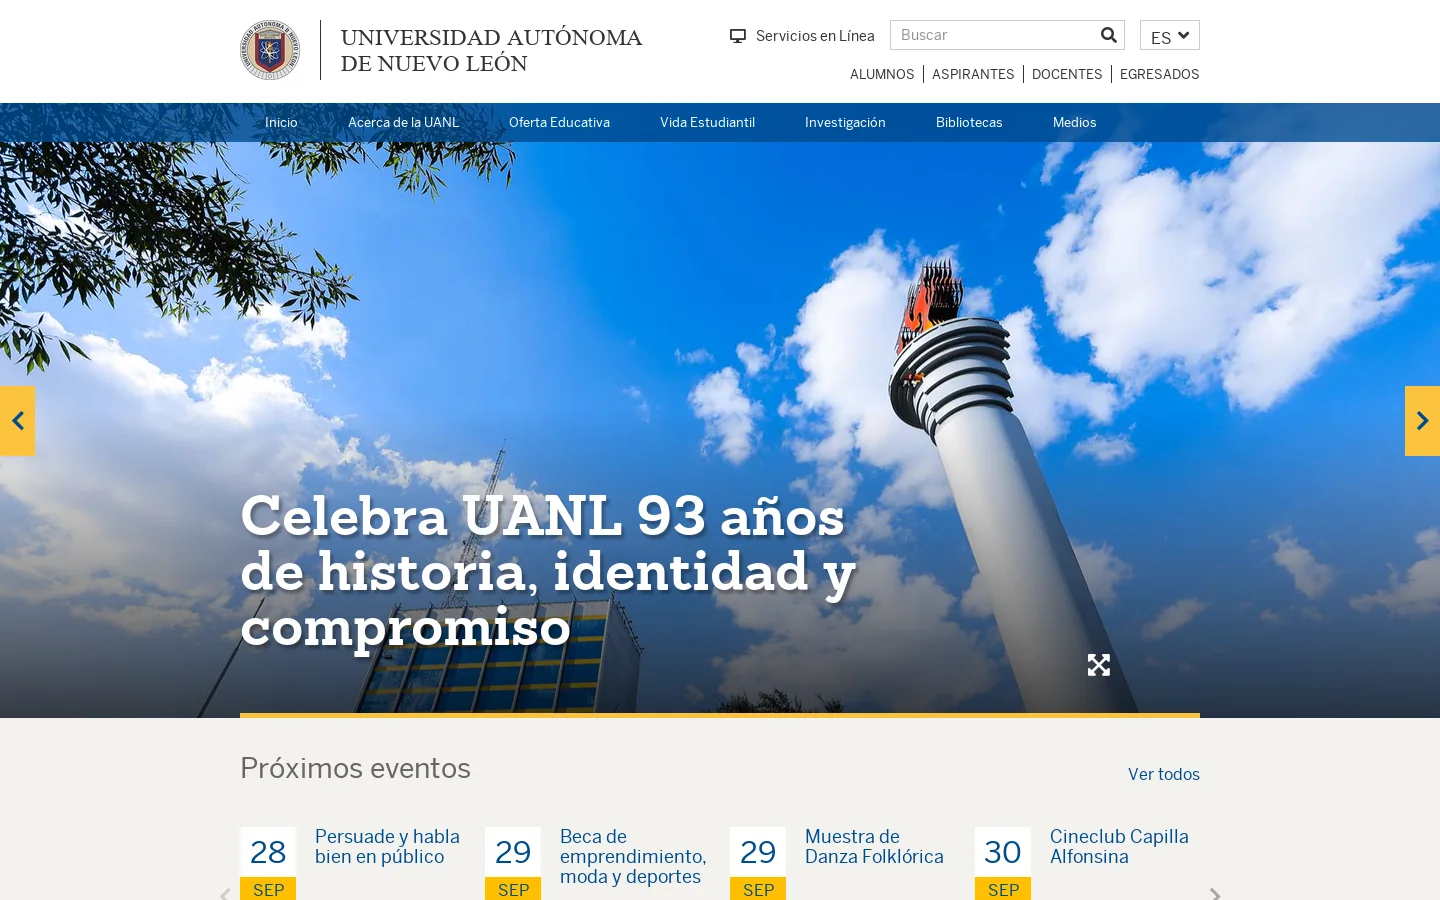Open the Bibliotecas menu
The height and width of the screenshot is (900, 1440).
969,122
